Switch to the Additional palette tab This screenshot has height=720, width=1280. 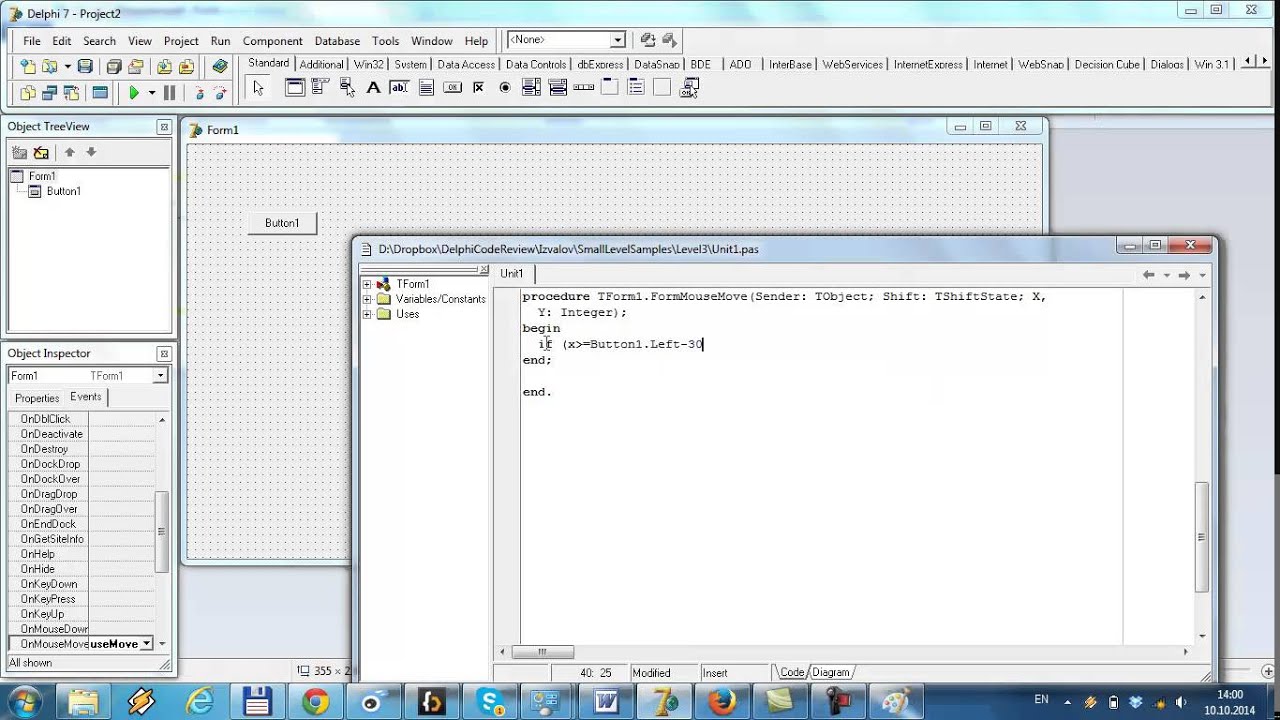coord(321,64)
